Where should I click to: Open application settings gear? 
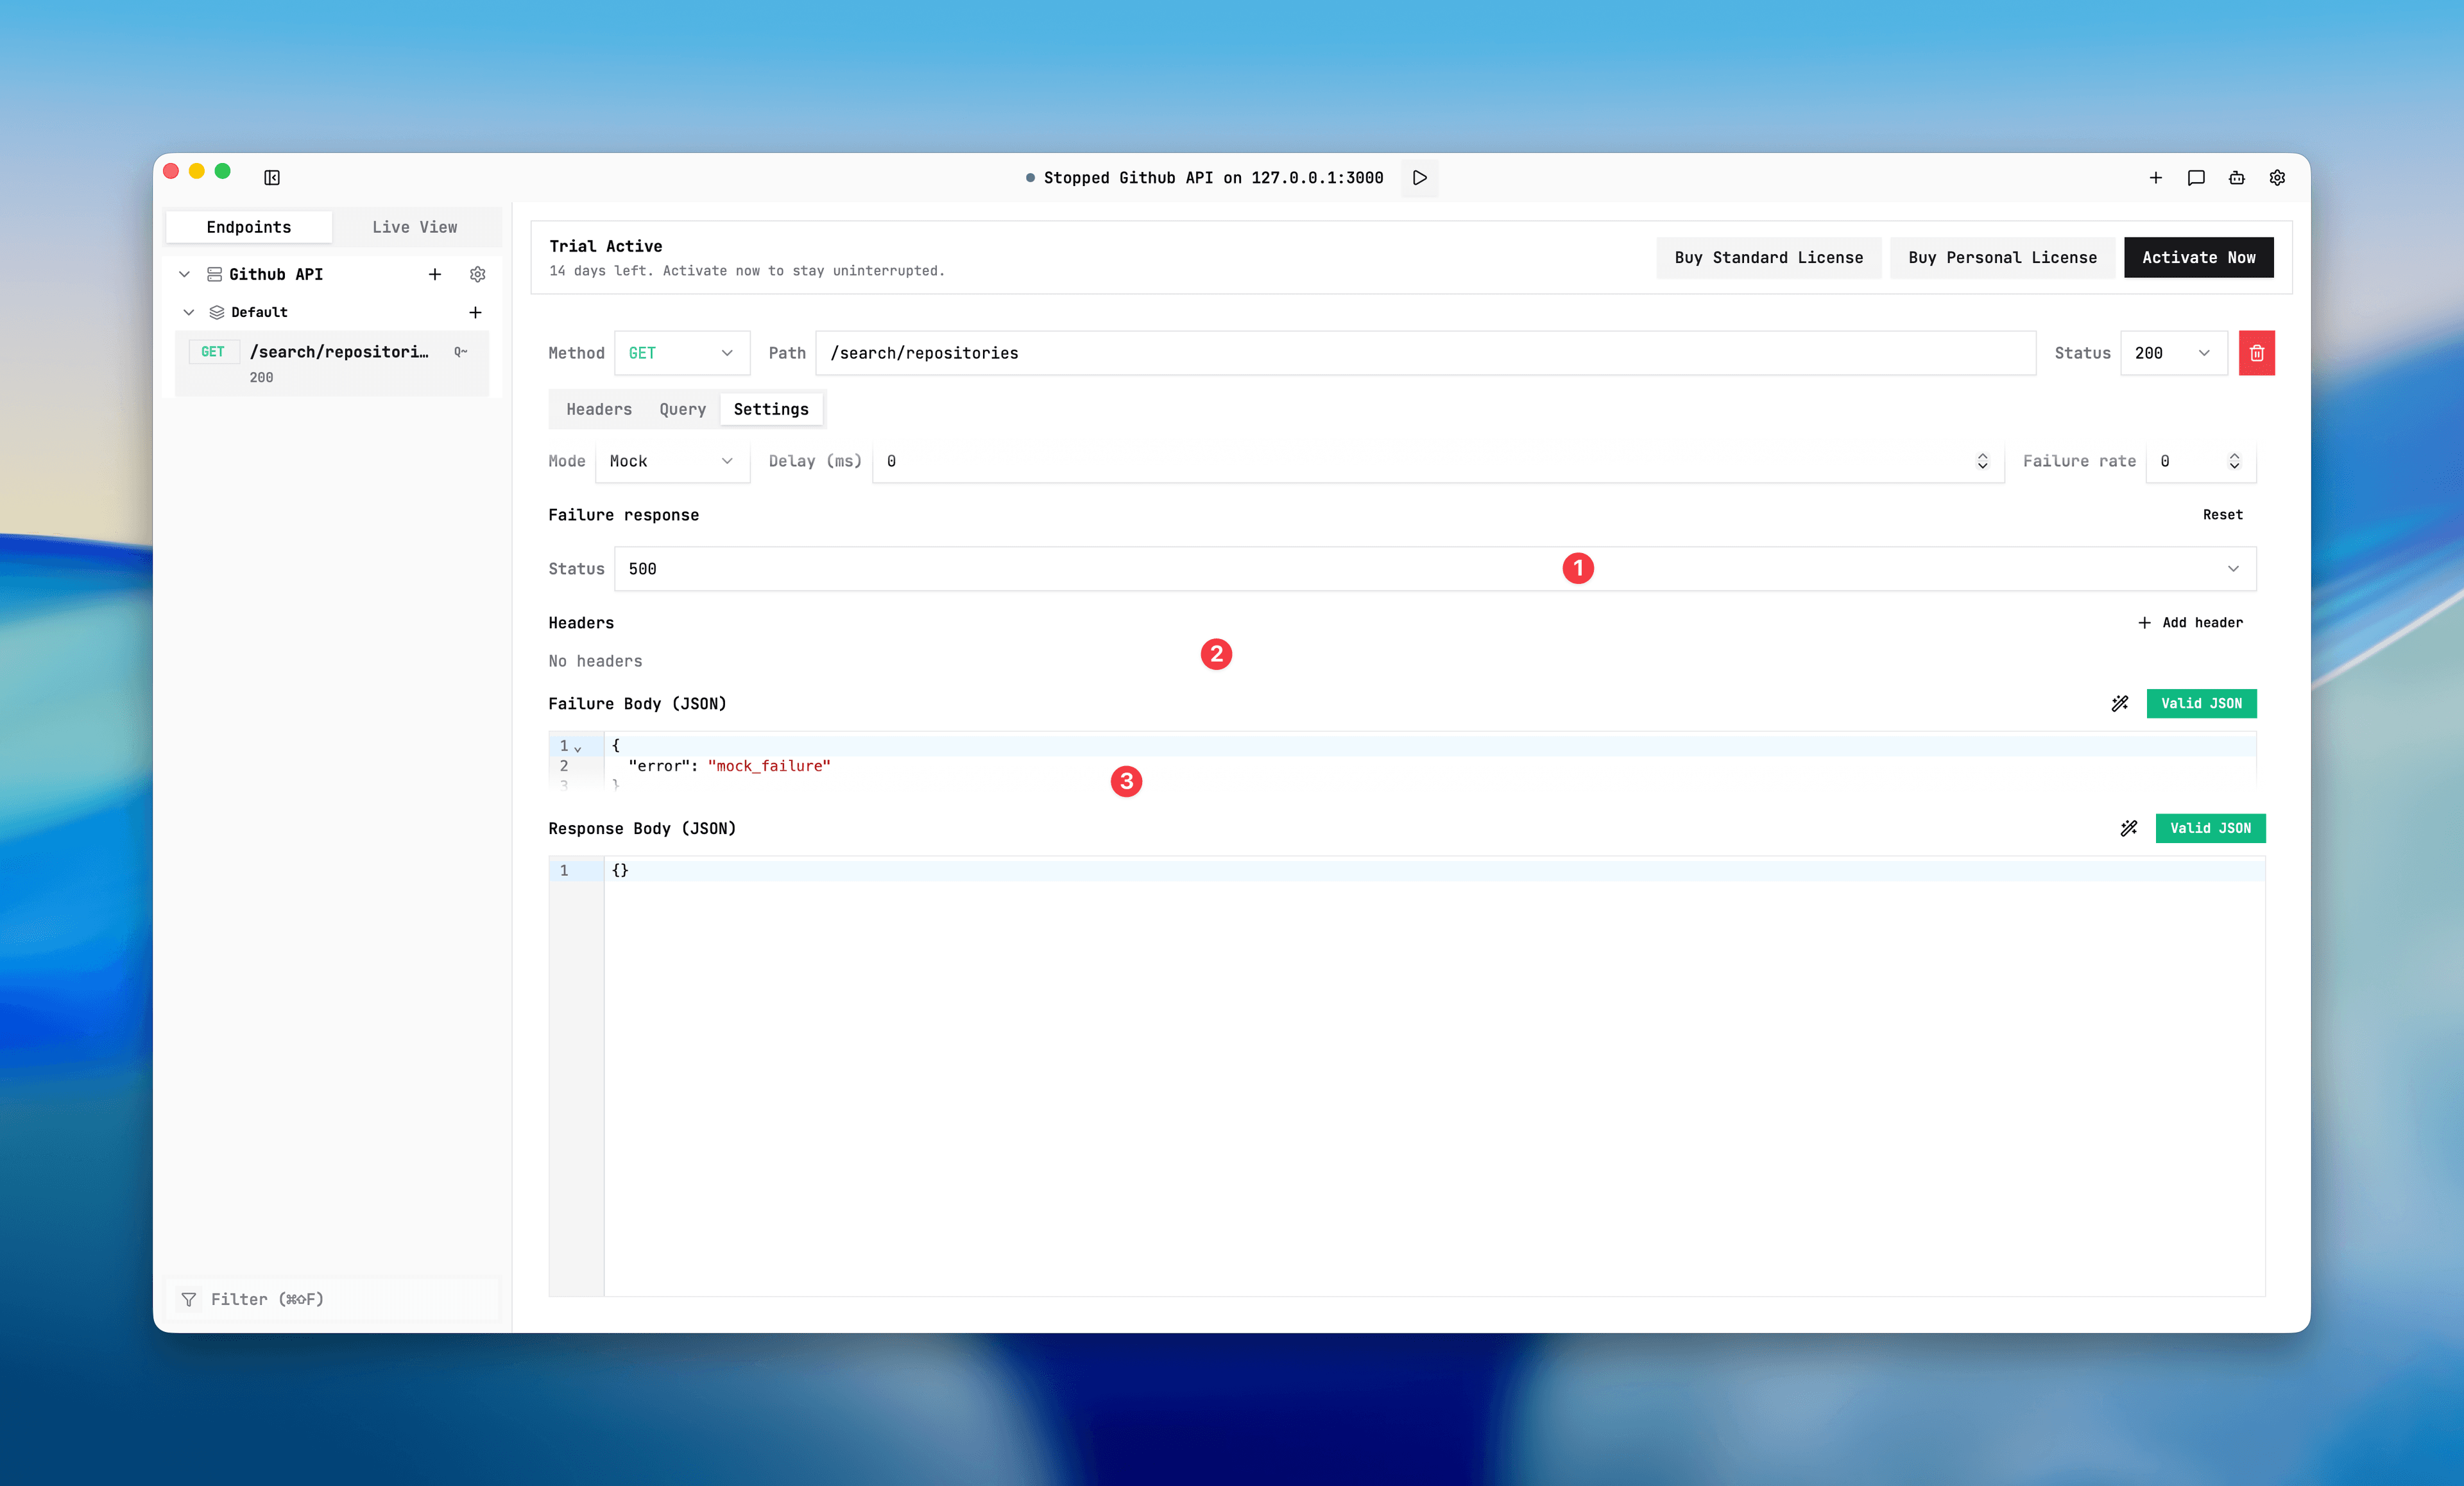tap(2277, 178)
